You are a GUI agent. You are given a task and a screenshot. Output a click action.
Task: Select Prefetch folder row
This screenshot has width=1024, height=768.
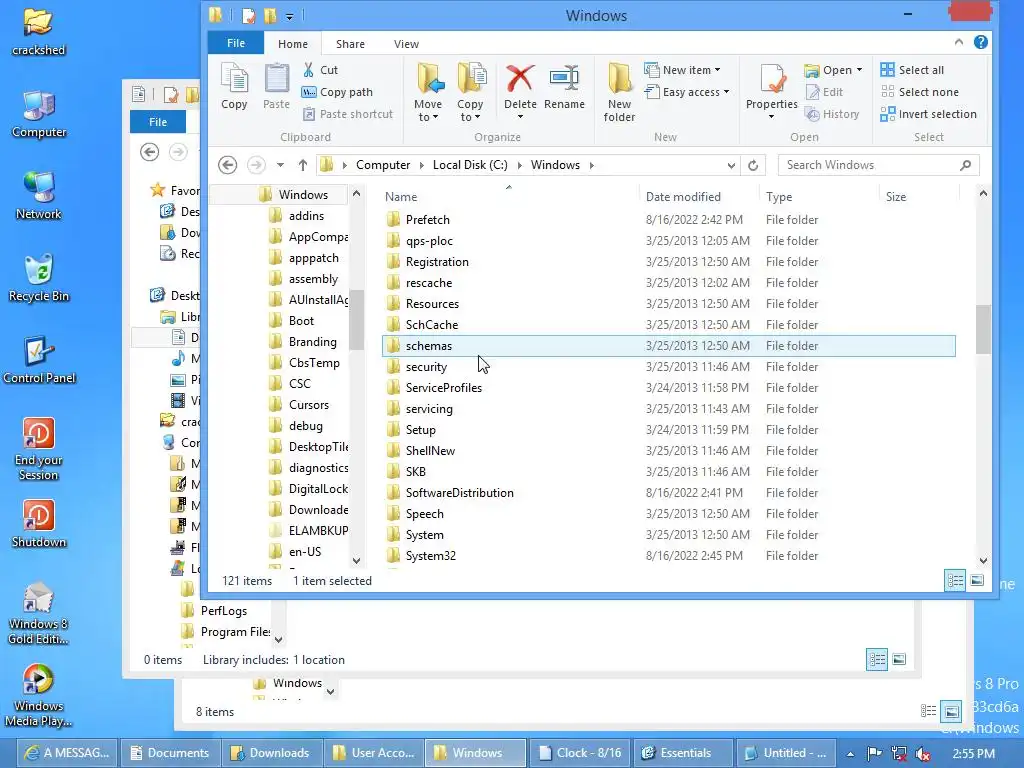coord(668,220)
